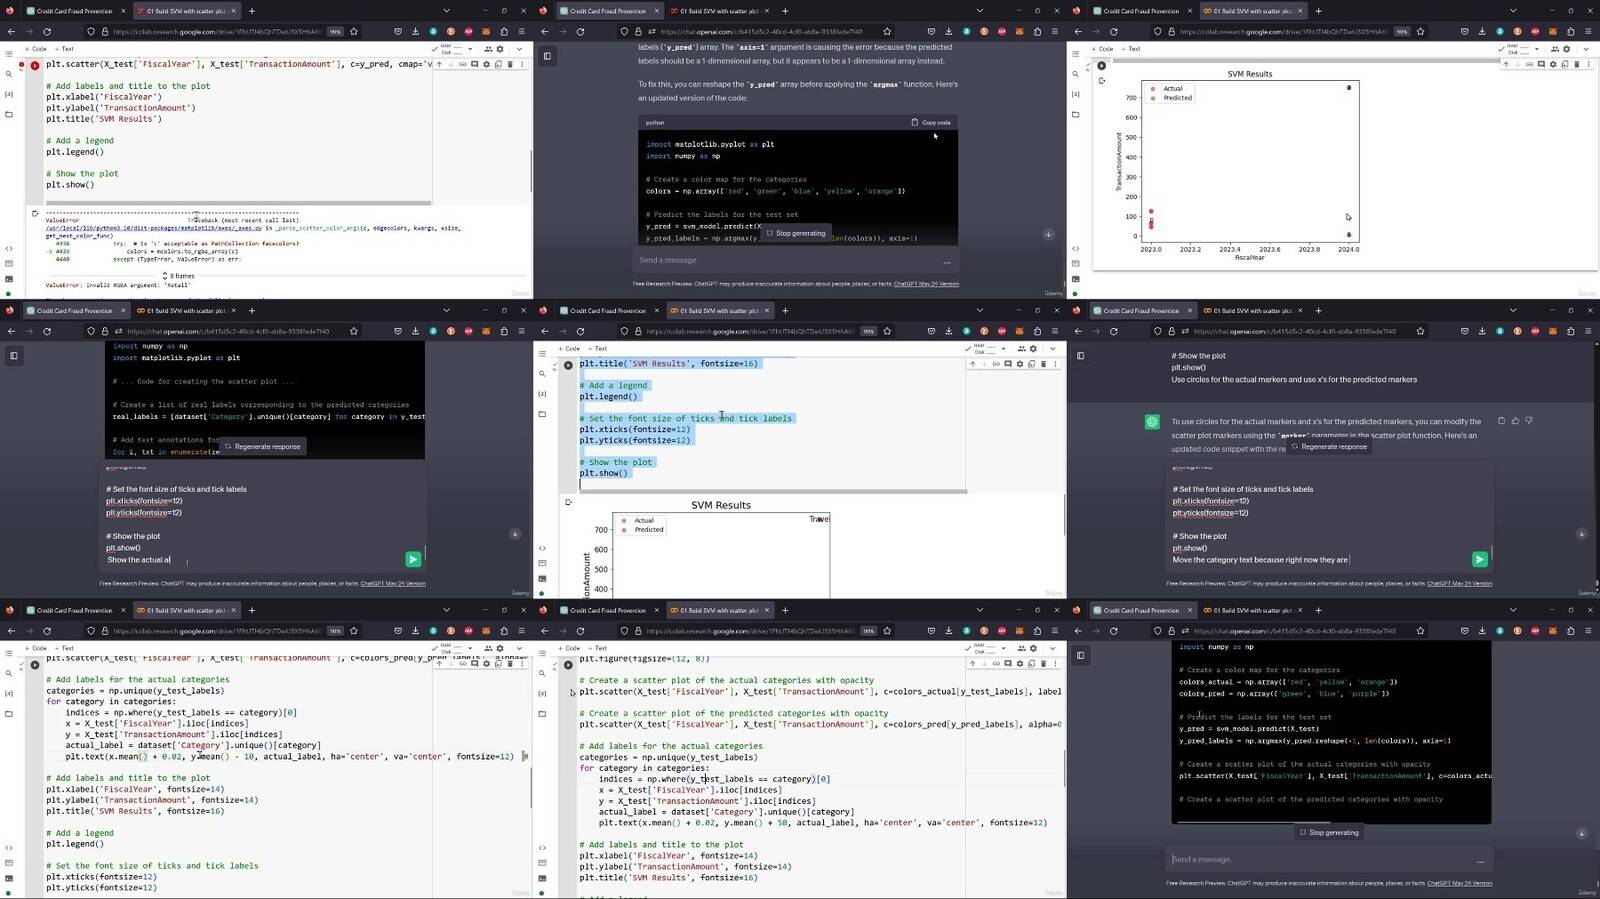
Task: Open more cell actions in highlighted-code Colab window
Action: [1056, 364]
